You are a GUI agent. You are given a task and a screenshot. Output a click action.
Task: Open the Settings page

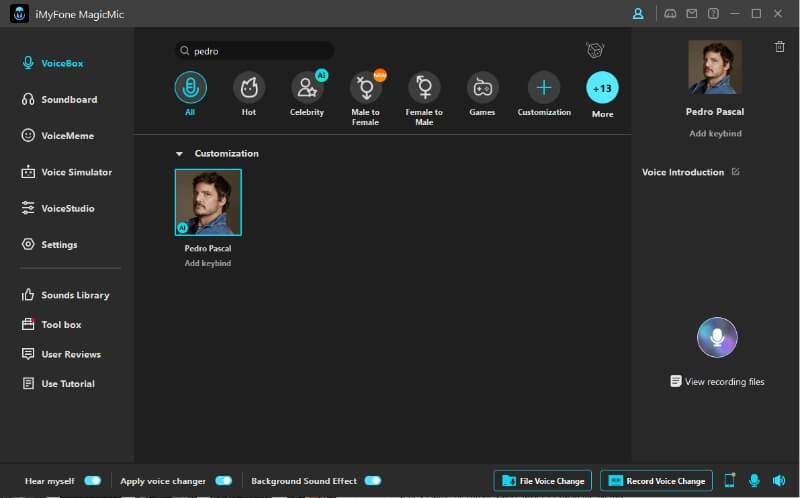[x=49, y=244]
